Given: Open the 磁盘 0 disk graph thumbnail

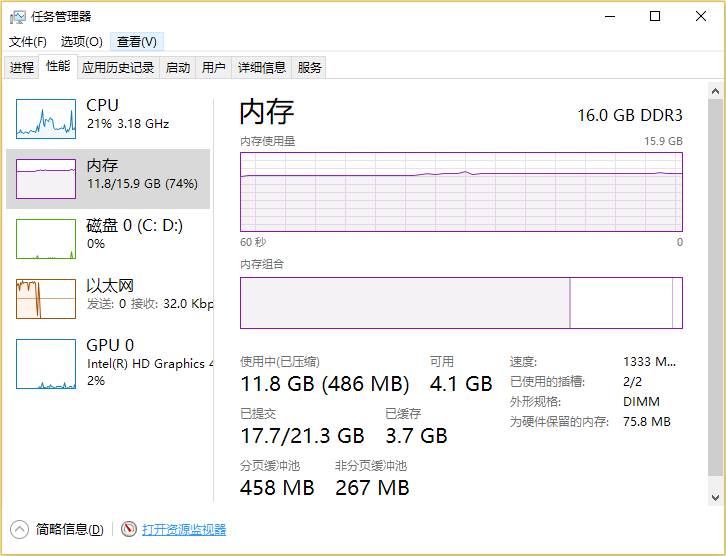Looking at the screenshot, I should (x=46, y=239).
